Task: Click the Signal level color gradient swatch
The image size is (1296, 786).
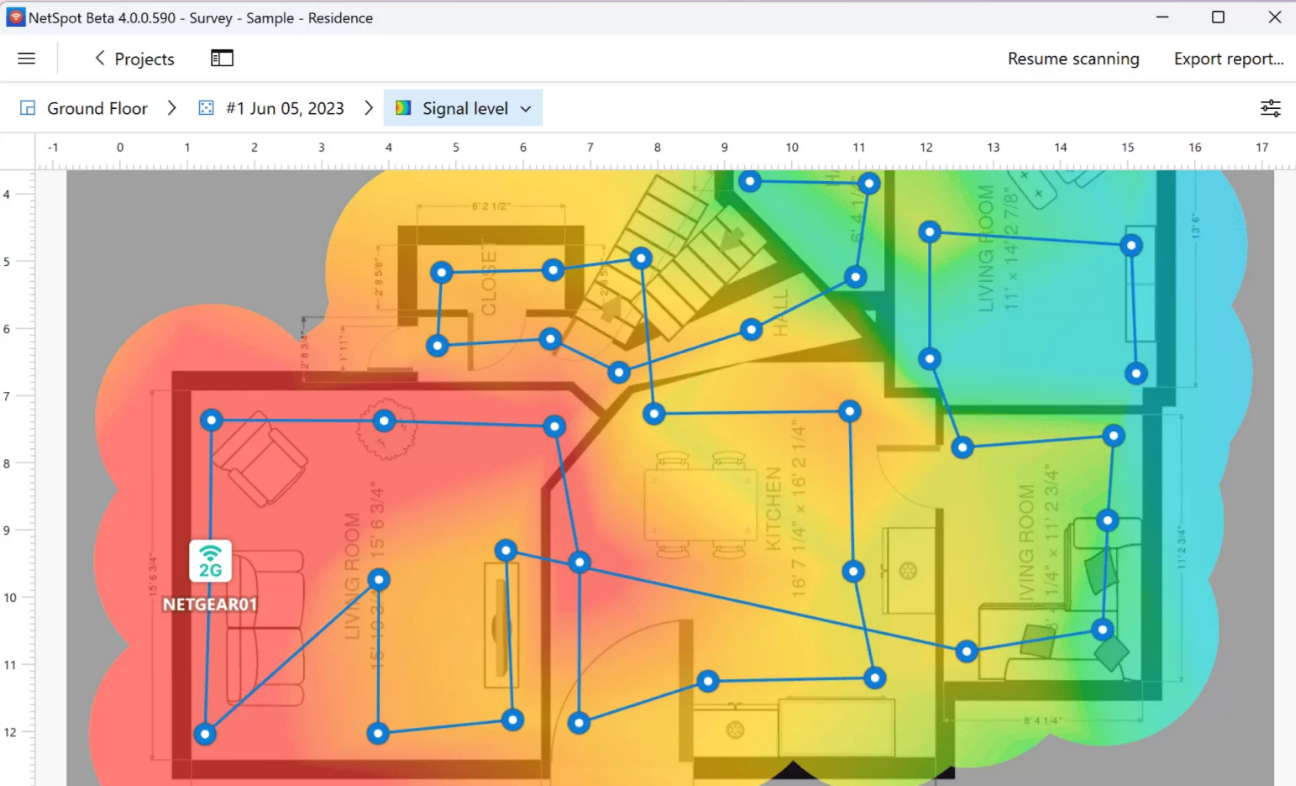Action: pyautogui.click(x=404, y=108)
